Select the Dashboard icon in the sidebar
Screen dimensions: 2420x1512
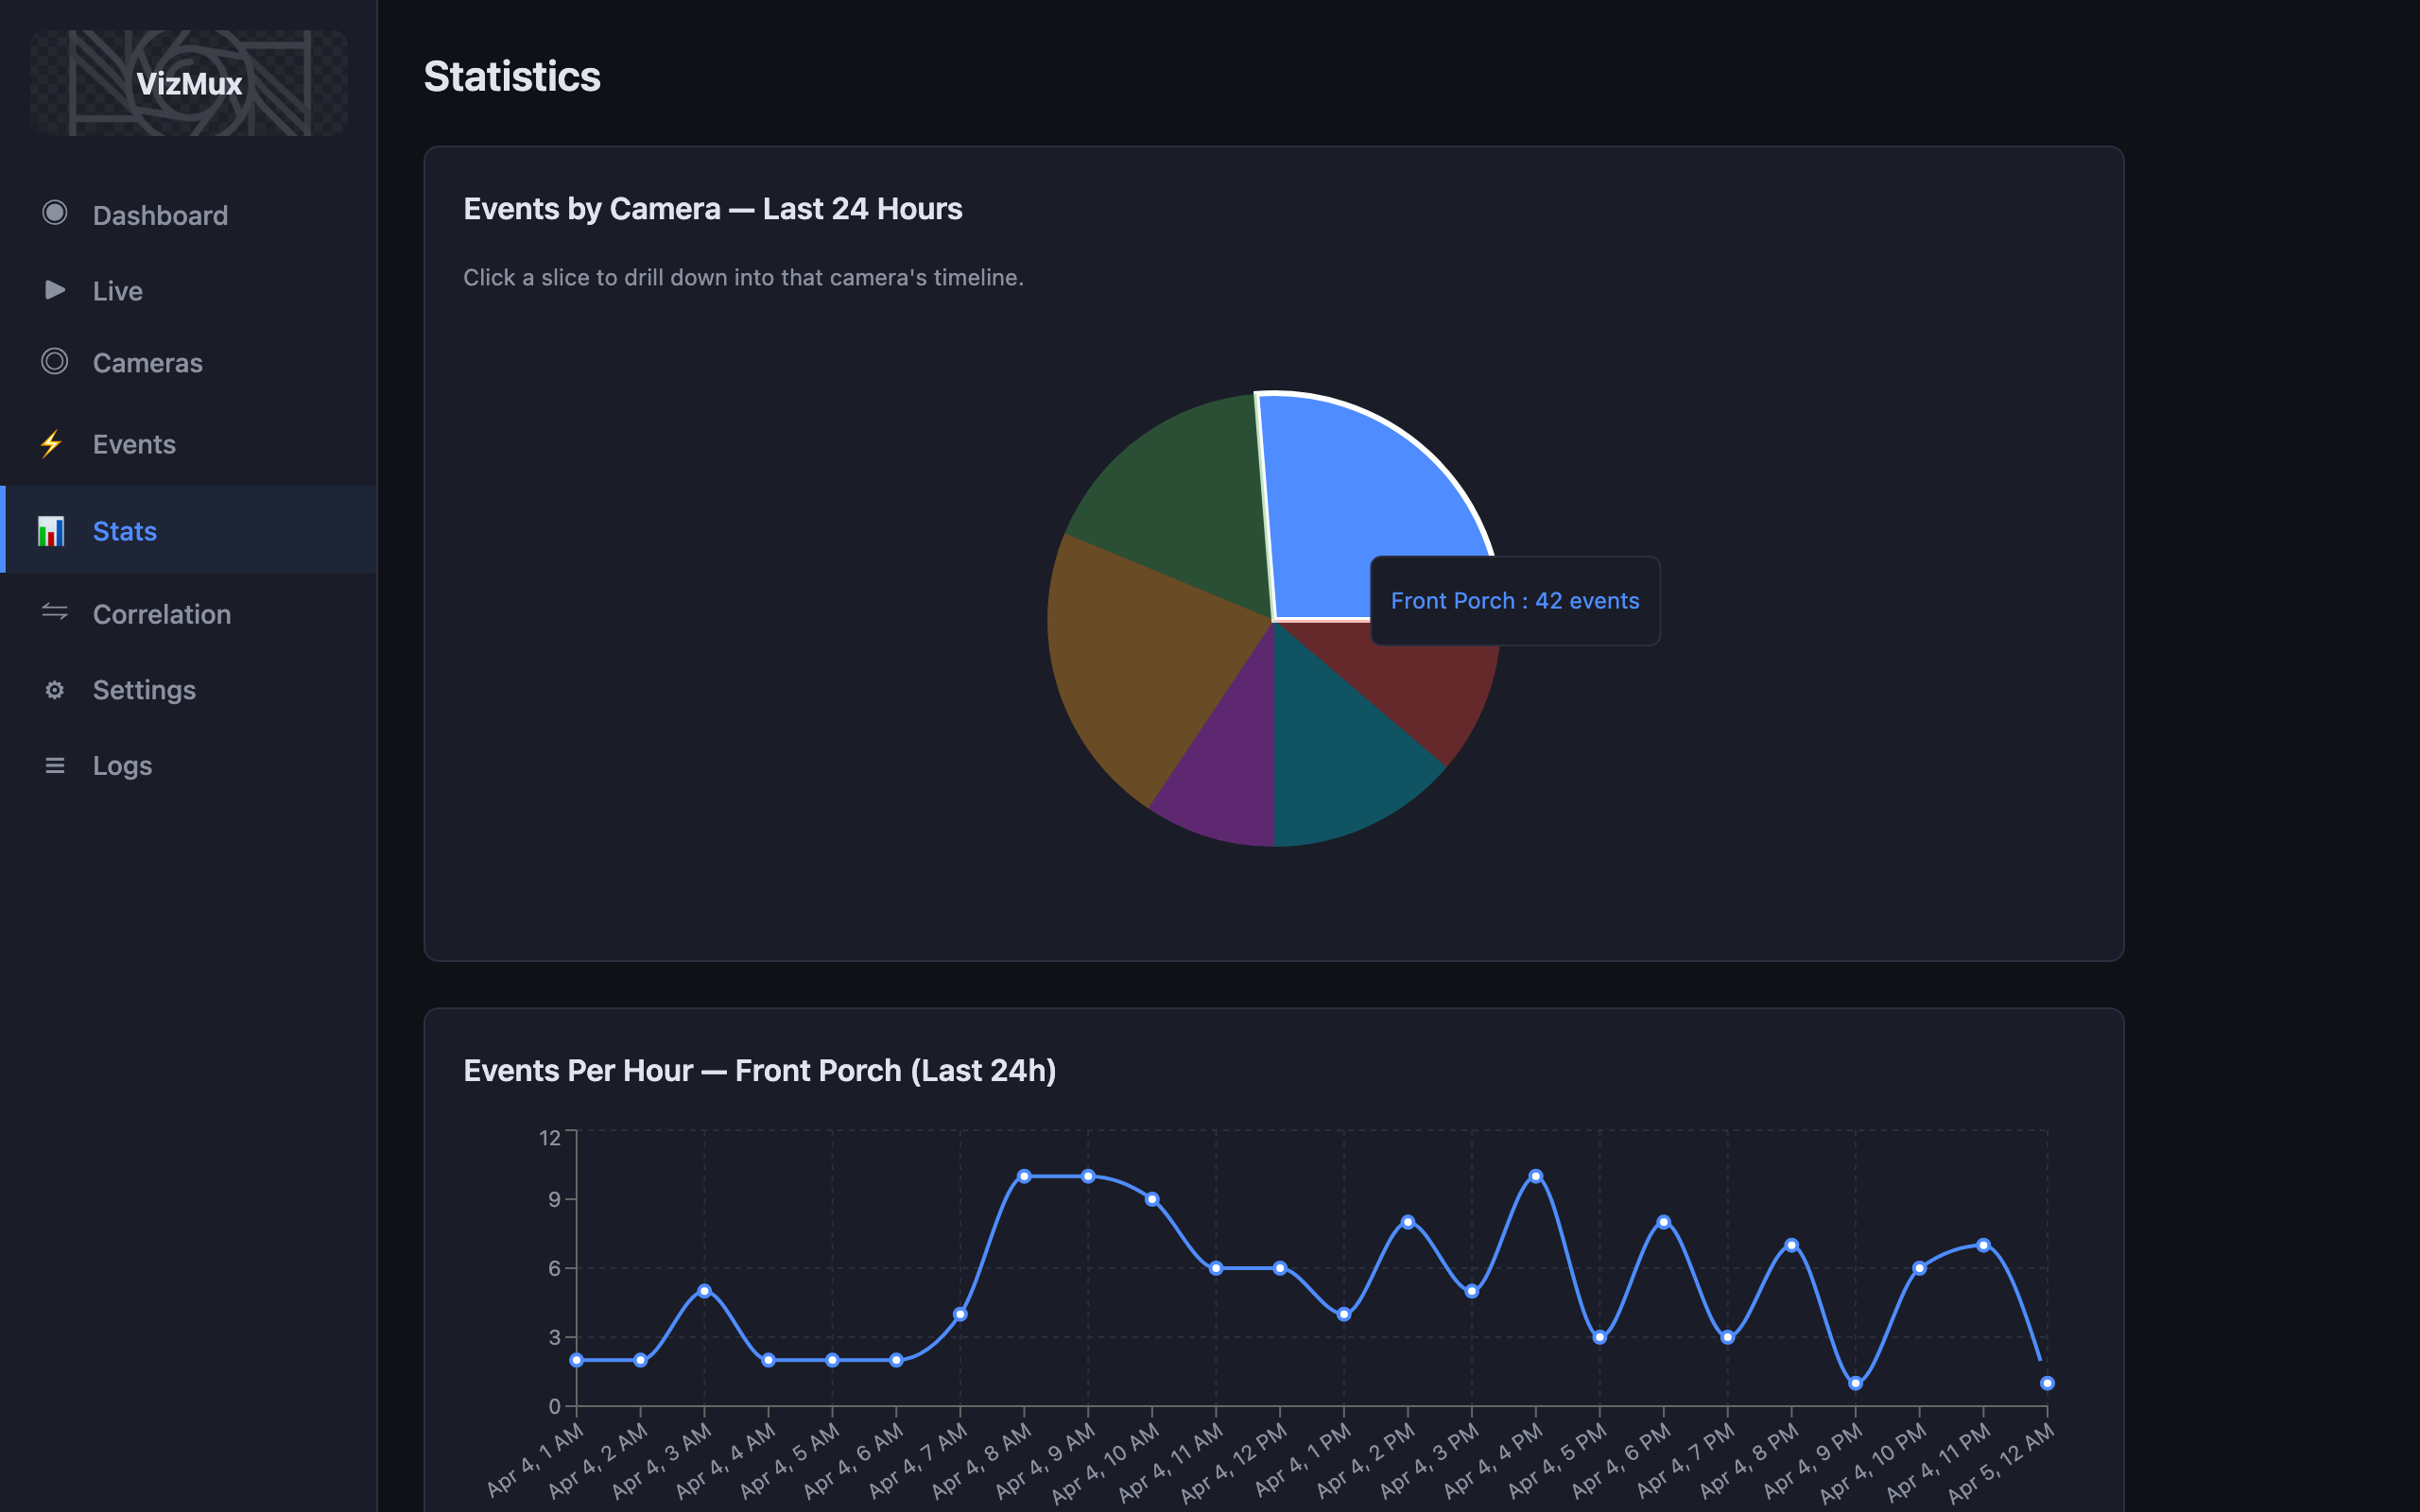coord(54,214)
